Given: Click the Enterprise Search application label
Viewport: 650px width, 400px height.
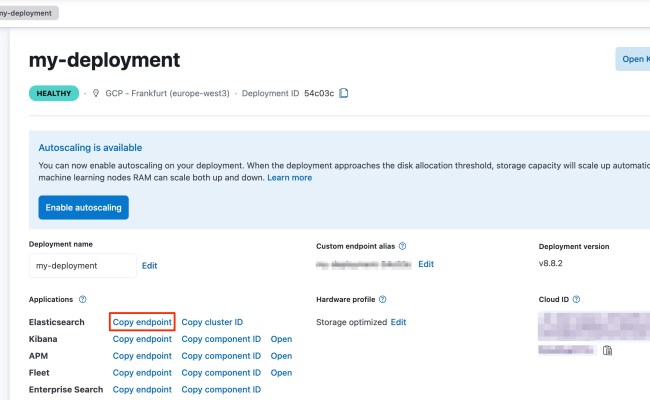Looking at the screenshot, I should pos(66,390).
